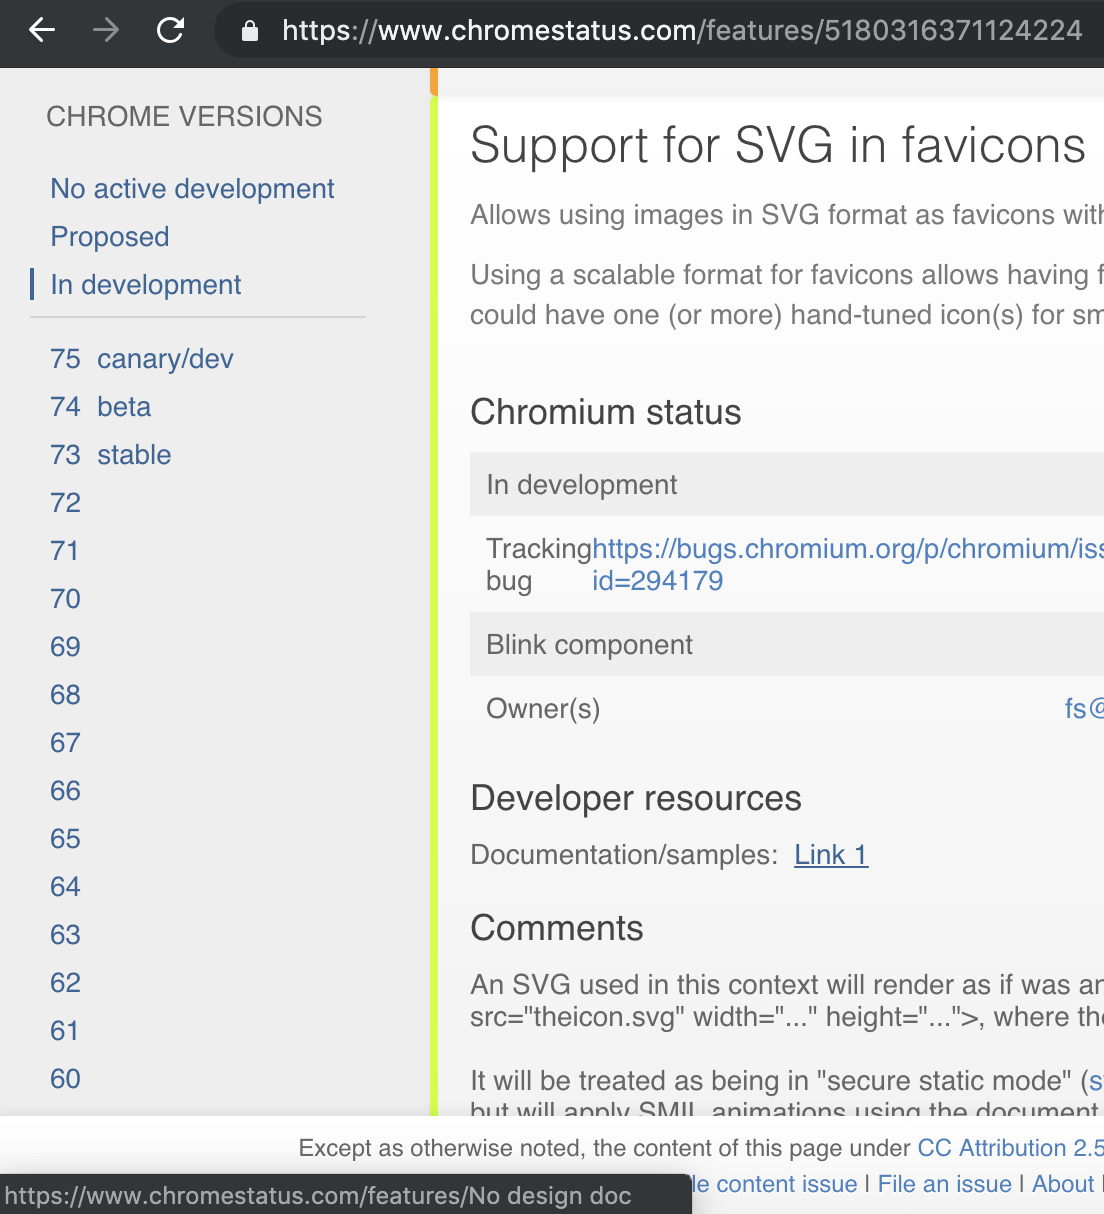The width and height of the screenshot is (1104, 1214).
Task: Reload the current page
Action: coord(170,30)
